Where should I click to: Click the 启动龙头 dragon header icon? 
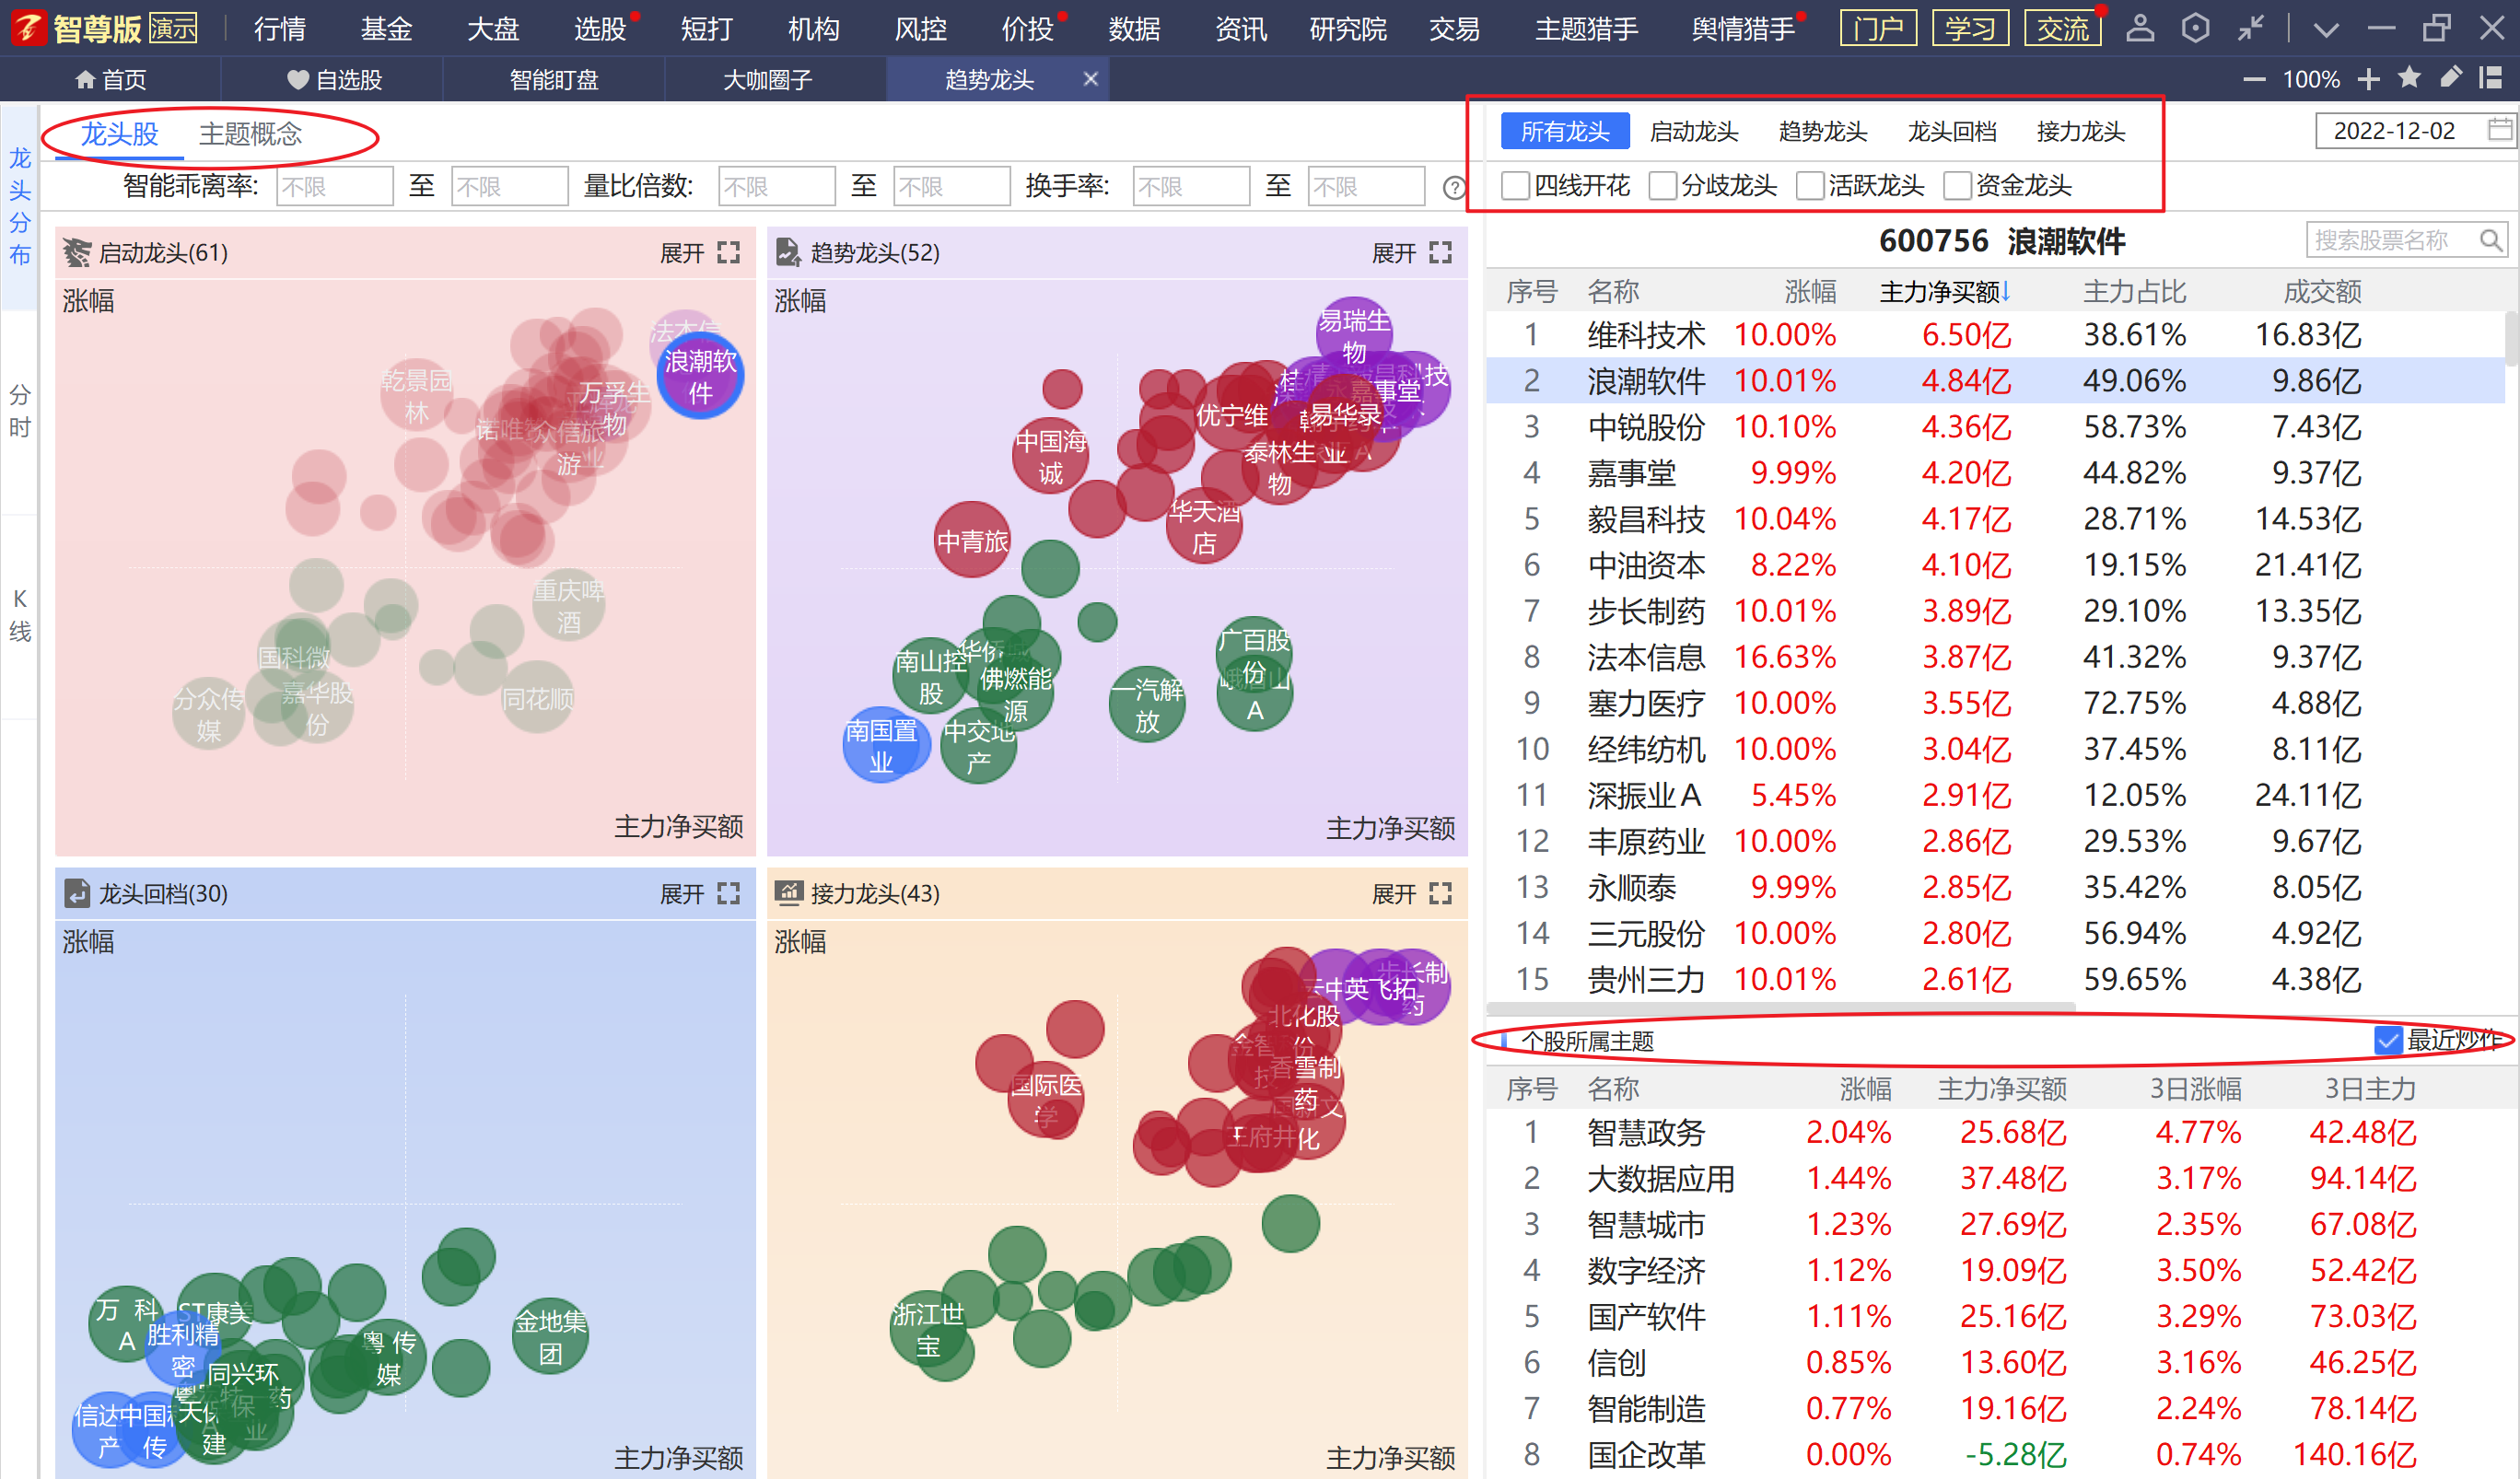point(76,252)
